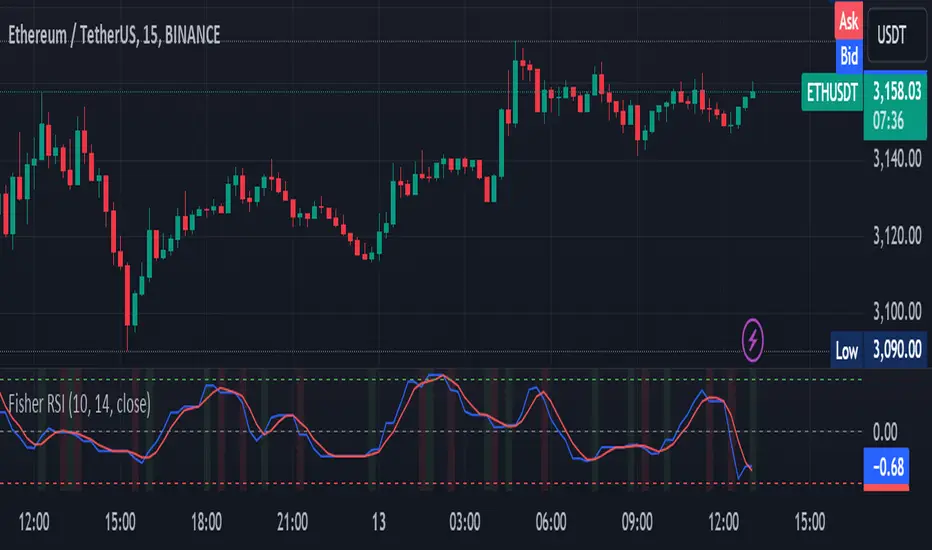Click the 13 date marker on time axis

click(379, 522)
